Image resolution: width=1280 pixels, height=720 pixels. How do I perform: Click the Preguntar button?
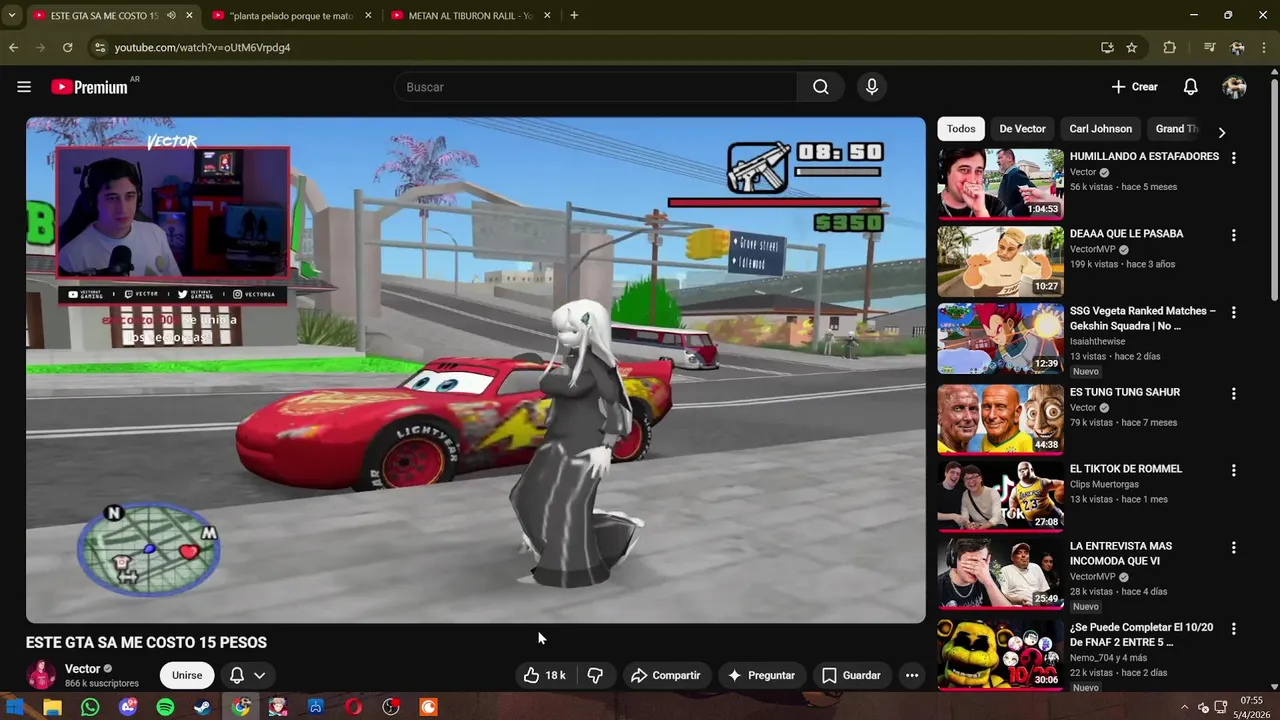point(762,675)
